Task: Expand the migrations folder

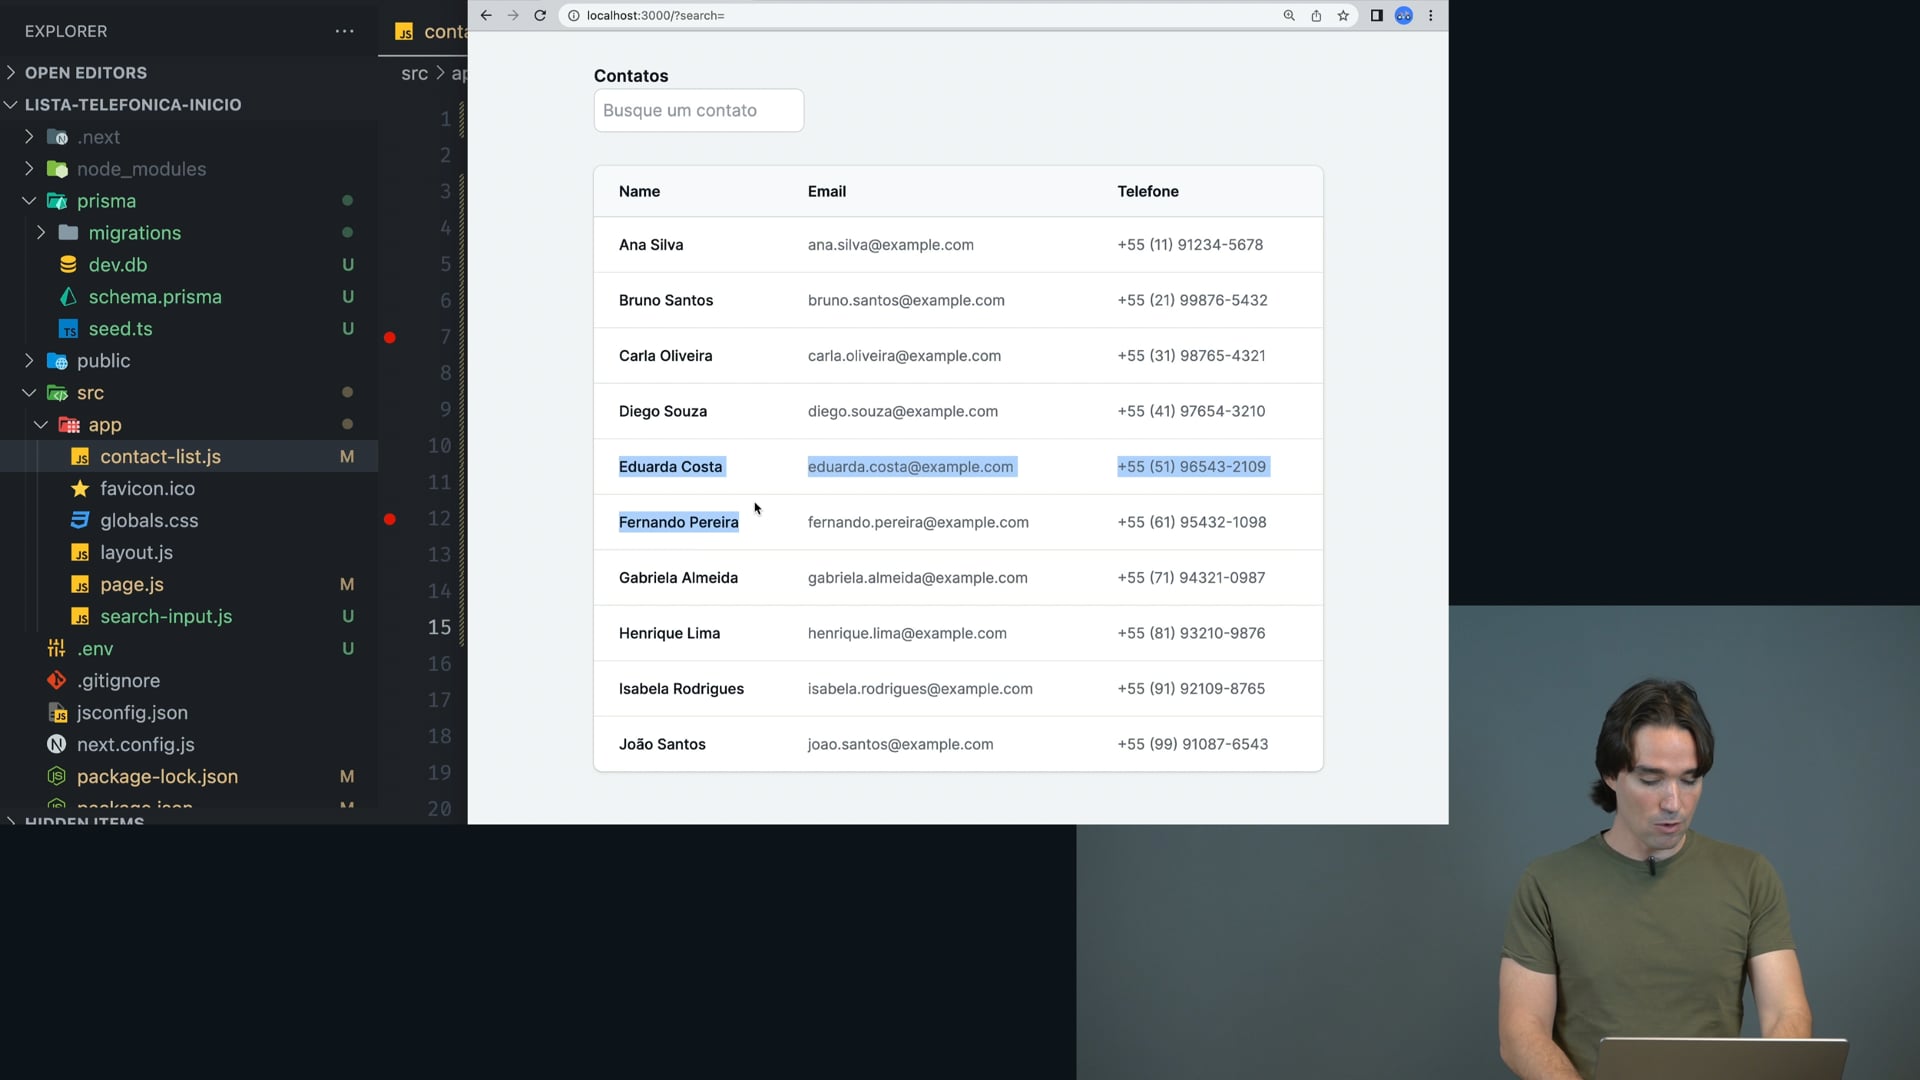Action: (x=134, y=233)
